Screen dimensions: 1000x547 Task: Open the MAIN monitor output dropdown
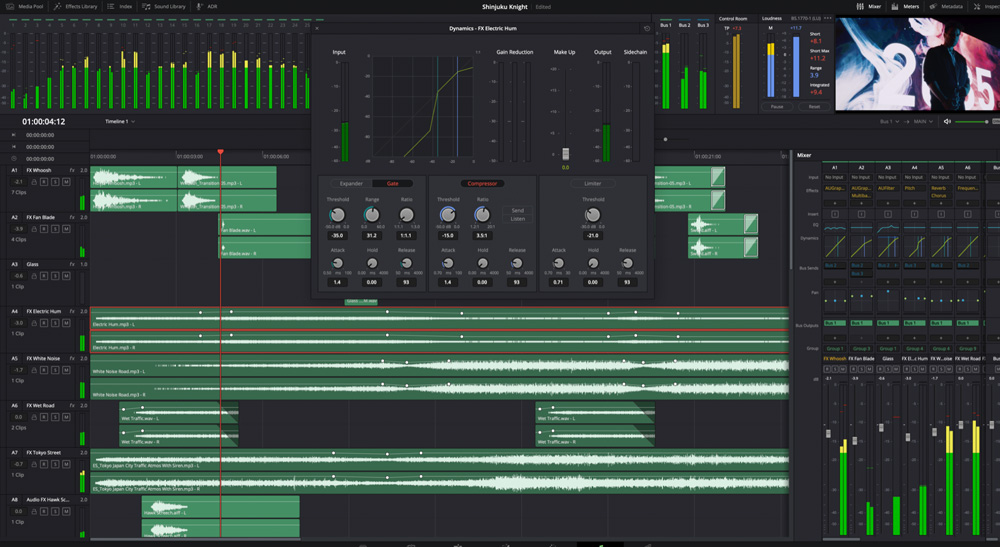pos(923,121)
